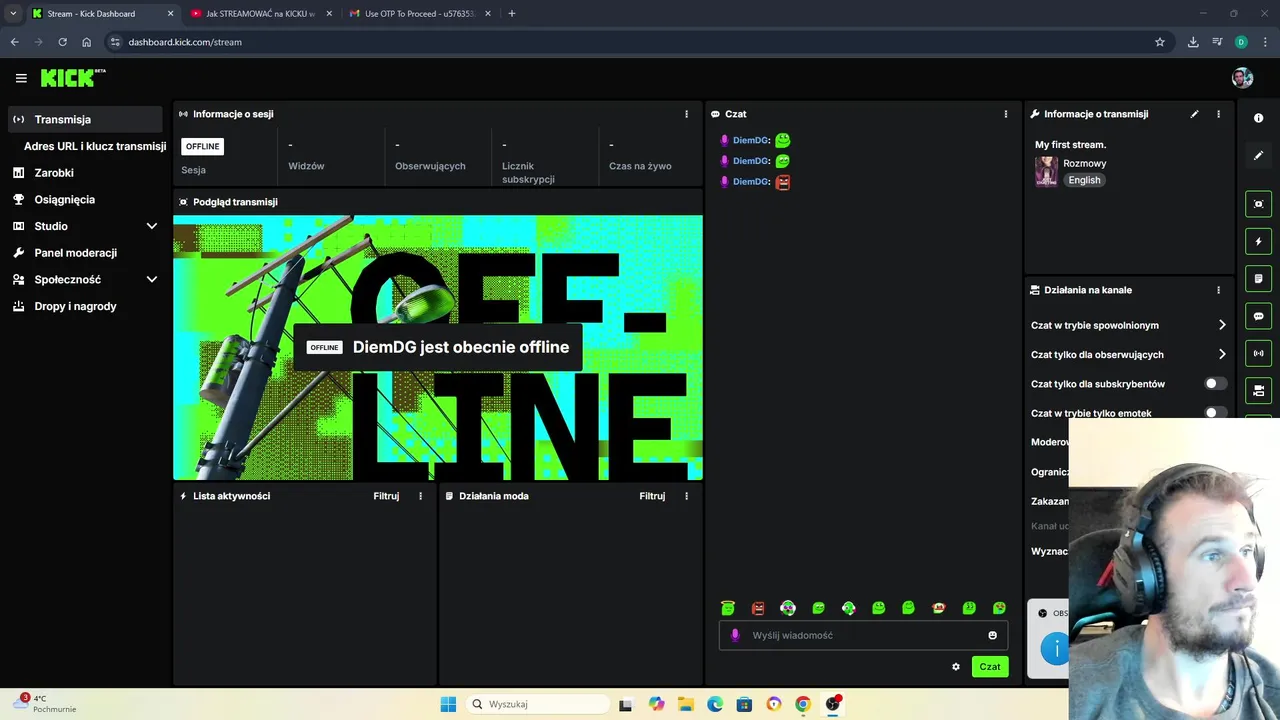Click the Rozmowy category name
This screenshot has width=1280, height=720.
(1084, 163)
